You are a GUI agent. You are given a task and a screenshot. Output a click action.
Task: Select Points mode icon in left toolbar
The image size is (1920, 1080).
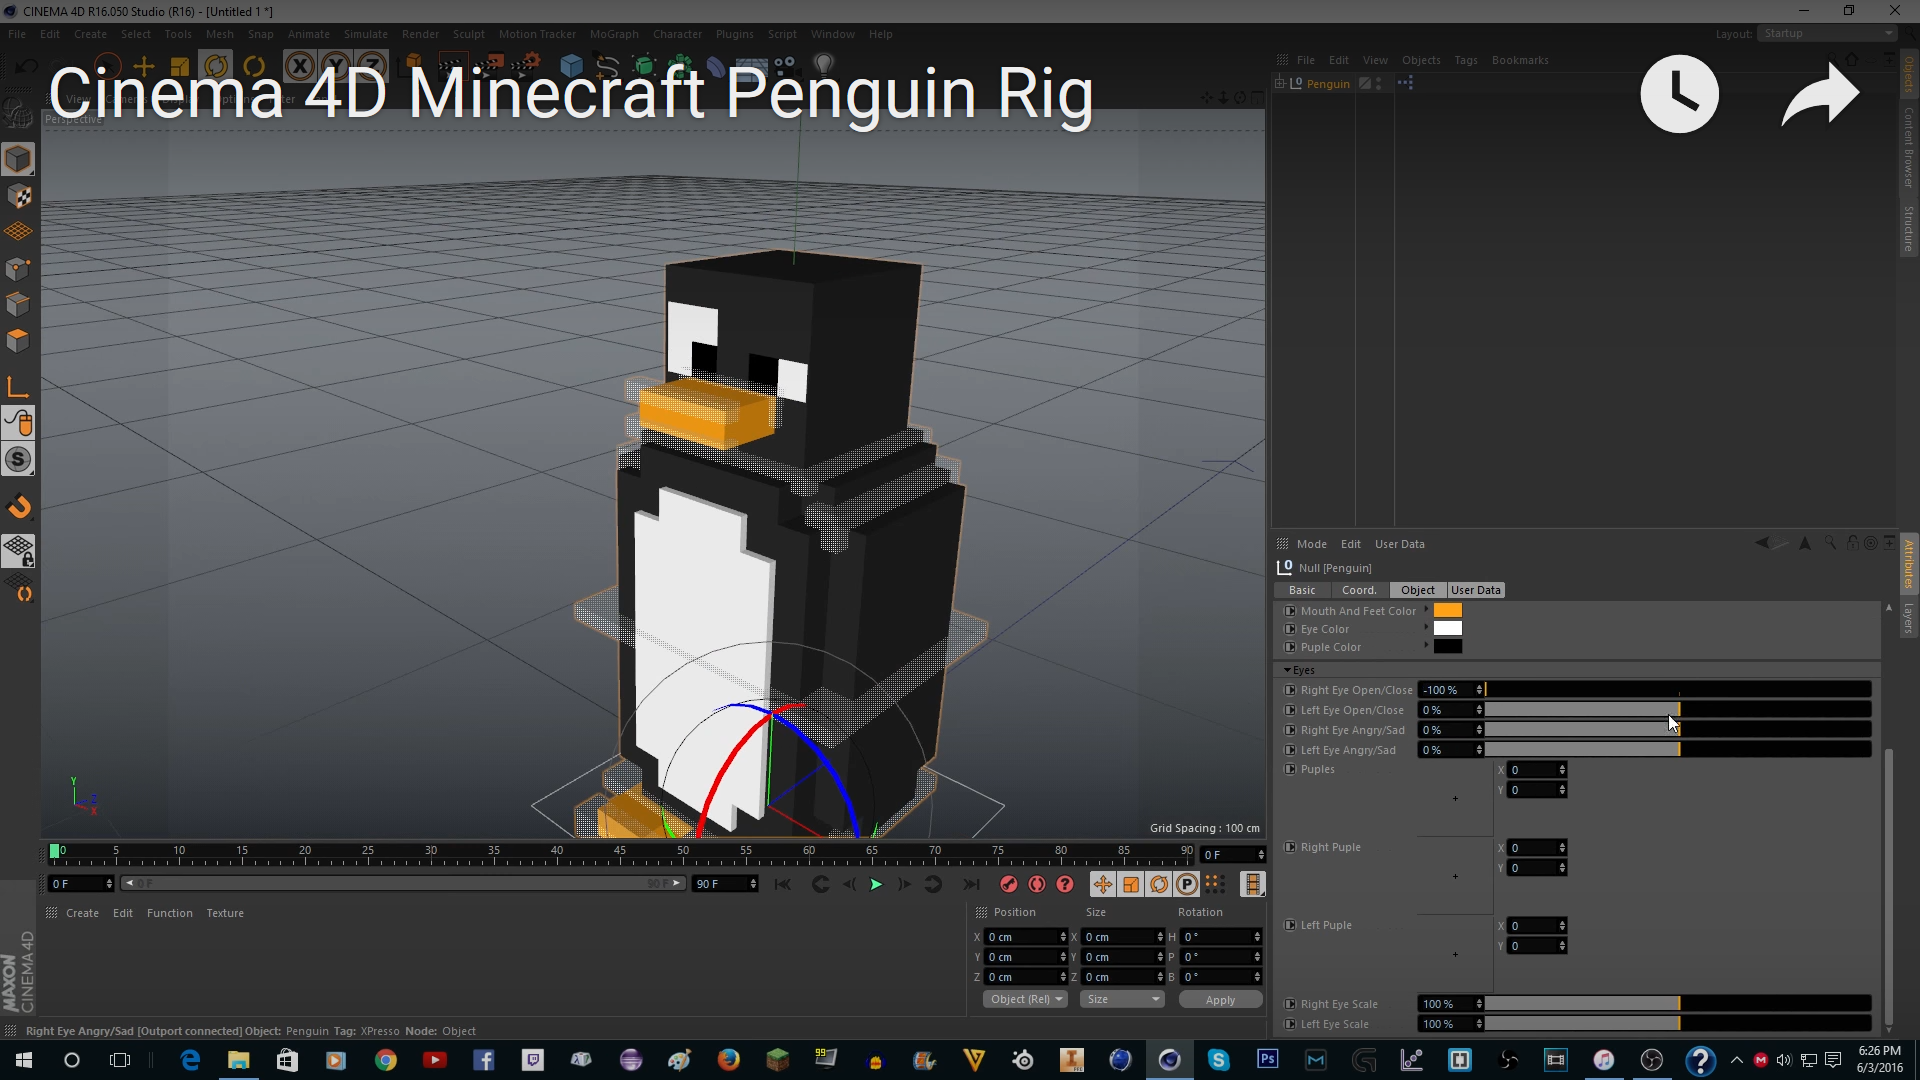click(x=18, y=269)
